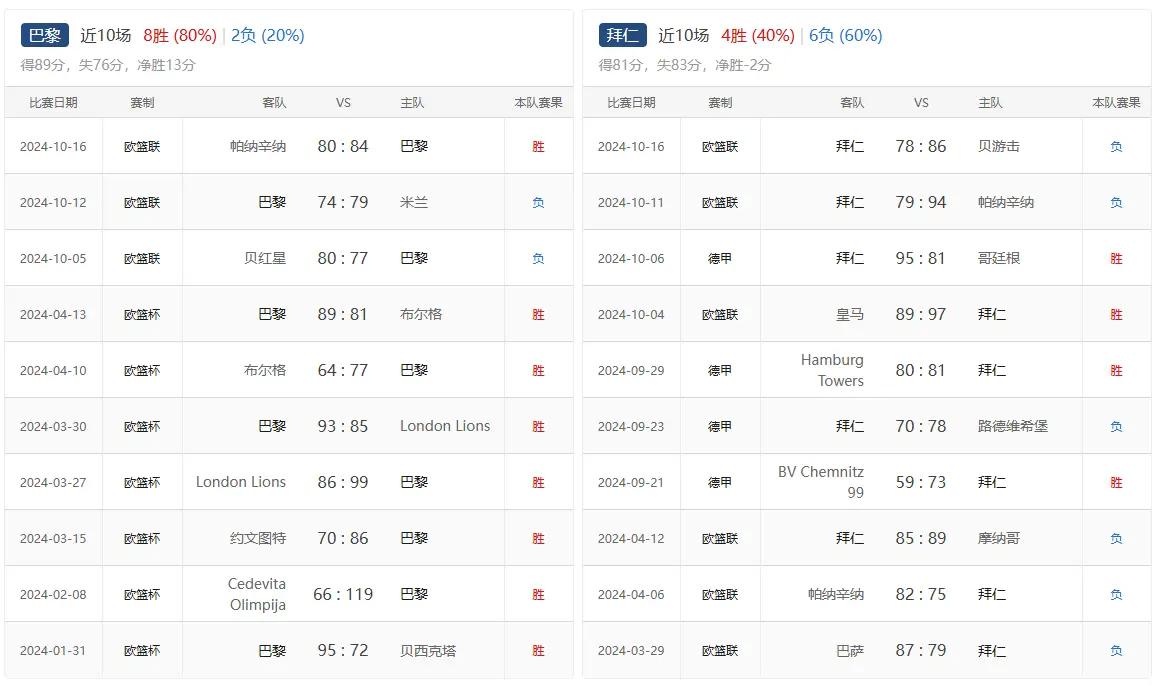
Task: Click the 80 : 81 score of Hamburg Towers game
Action: (x=921, y=370)
